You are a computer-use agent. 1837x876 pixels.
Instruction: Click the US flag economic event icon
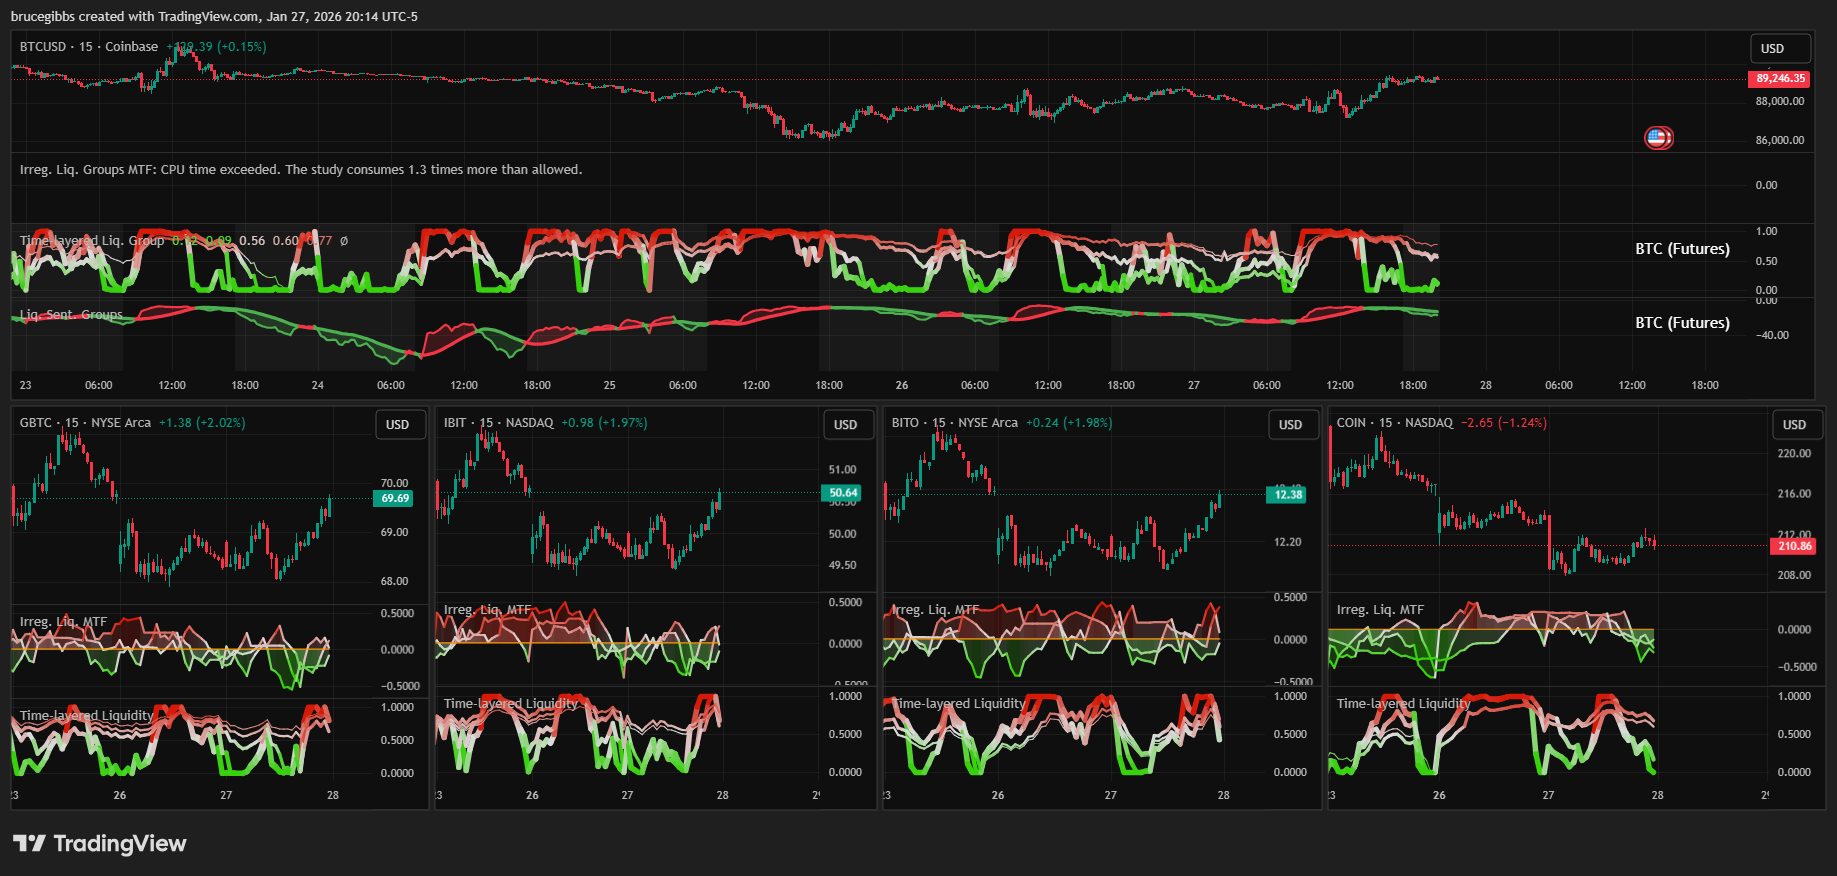1658,138
